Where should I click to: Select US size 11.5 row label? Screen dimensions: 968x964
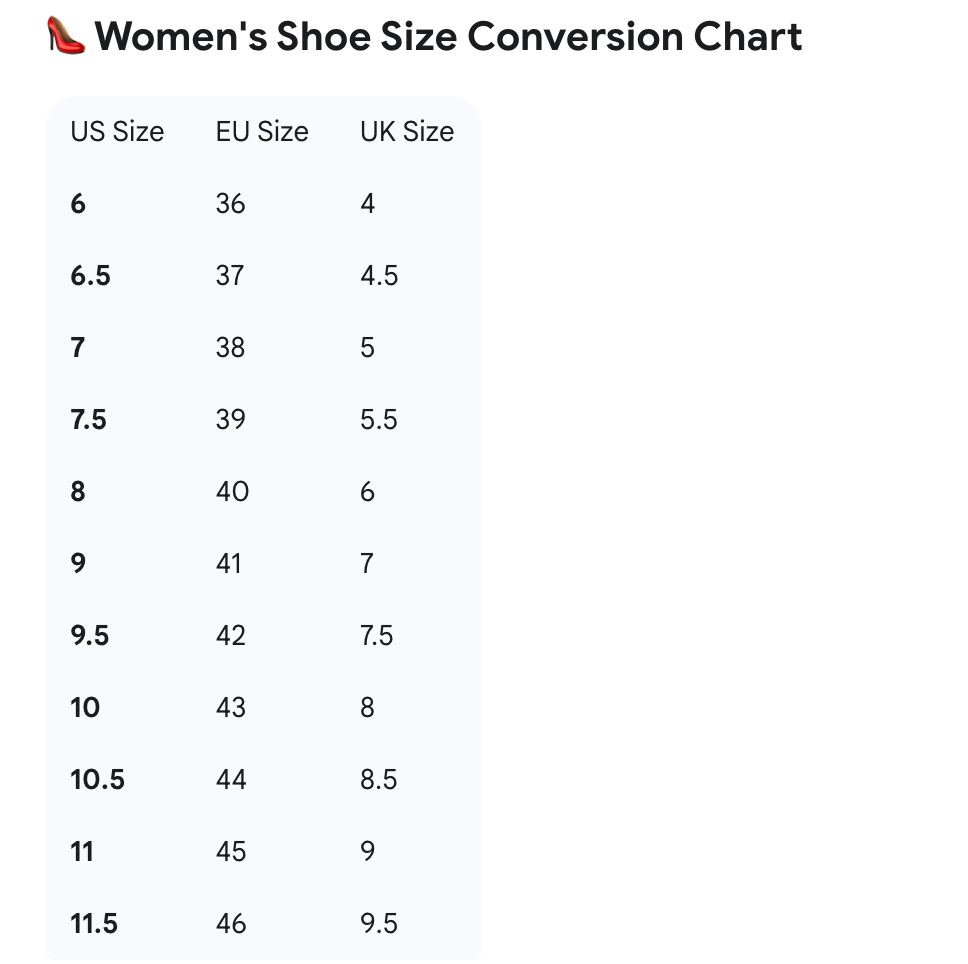[x=94, y=924]
